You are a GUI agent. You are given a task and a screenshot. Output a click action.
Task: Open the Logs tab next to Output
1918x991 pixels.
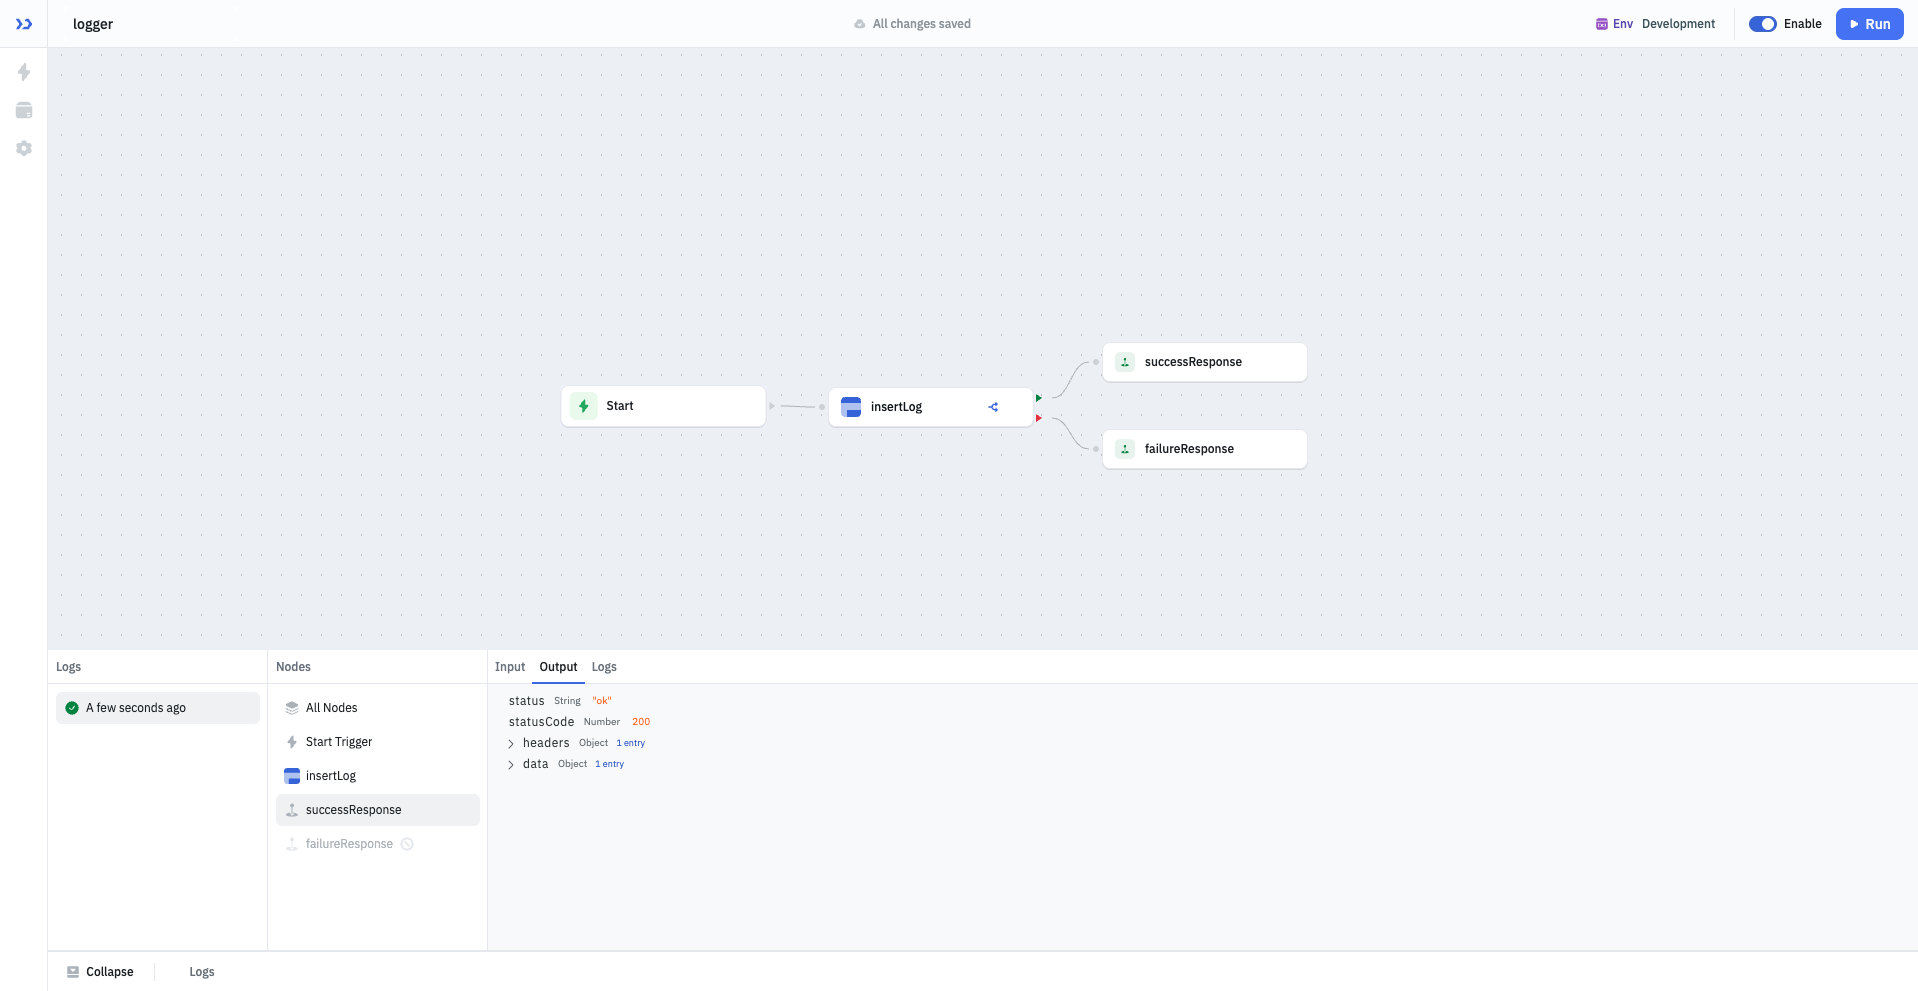[x=604, y=667]
